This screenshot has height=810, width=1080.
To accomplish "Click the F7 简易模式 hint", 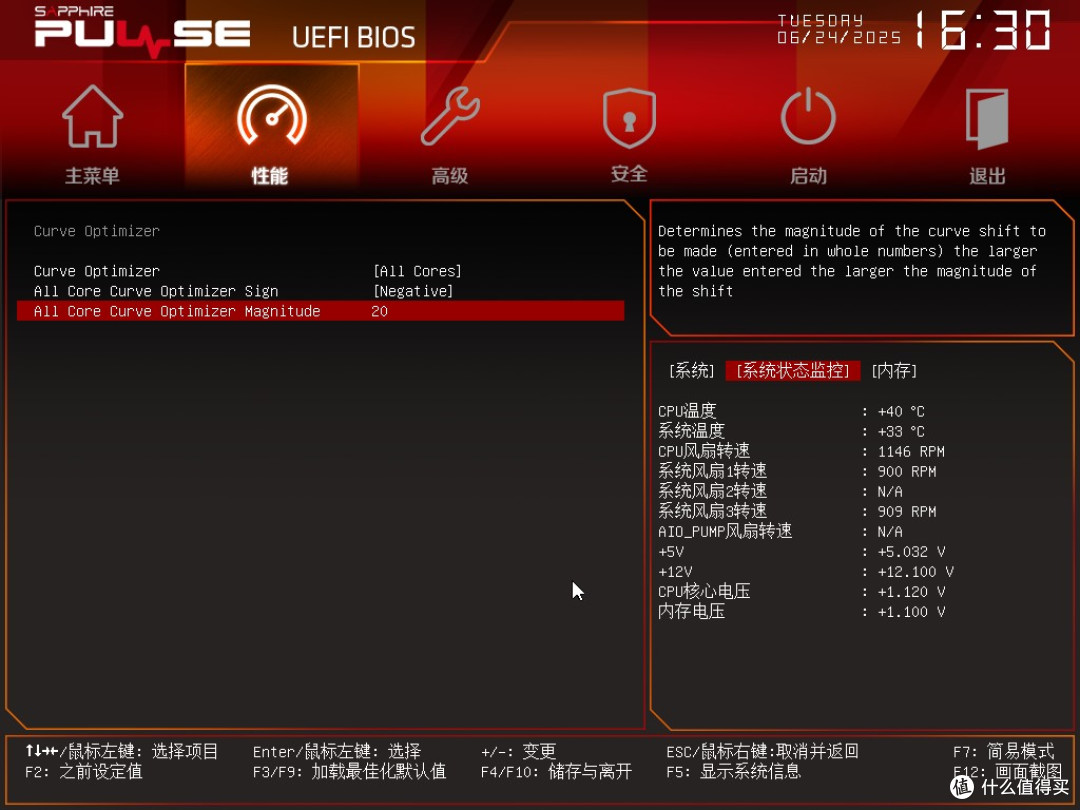I will [x=1004, y=751].
